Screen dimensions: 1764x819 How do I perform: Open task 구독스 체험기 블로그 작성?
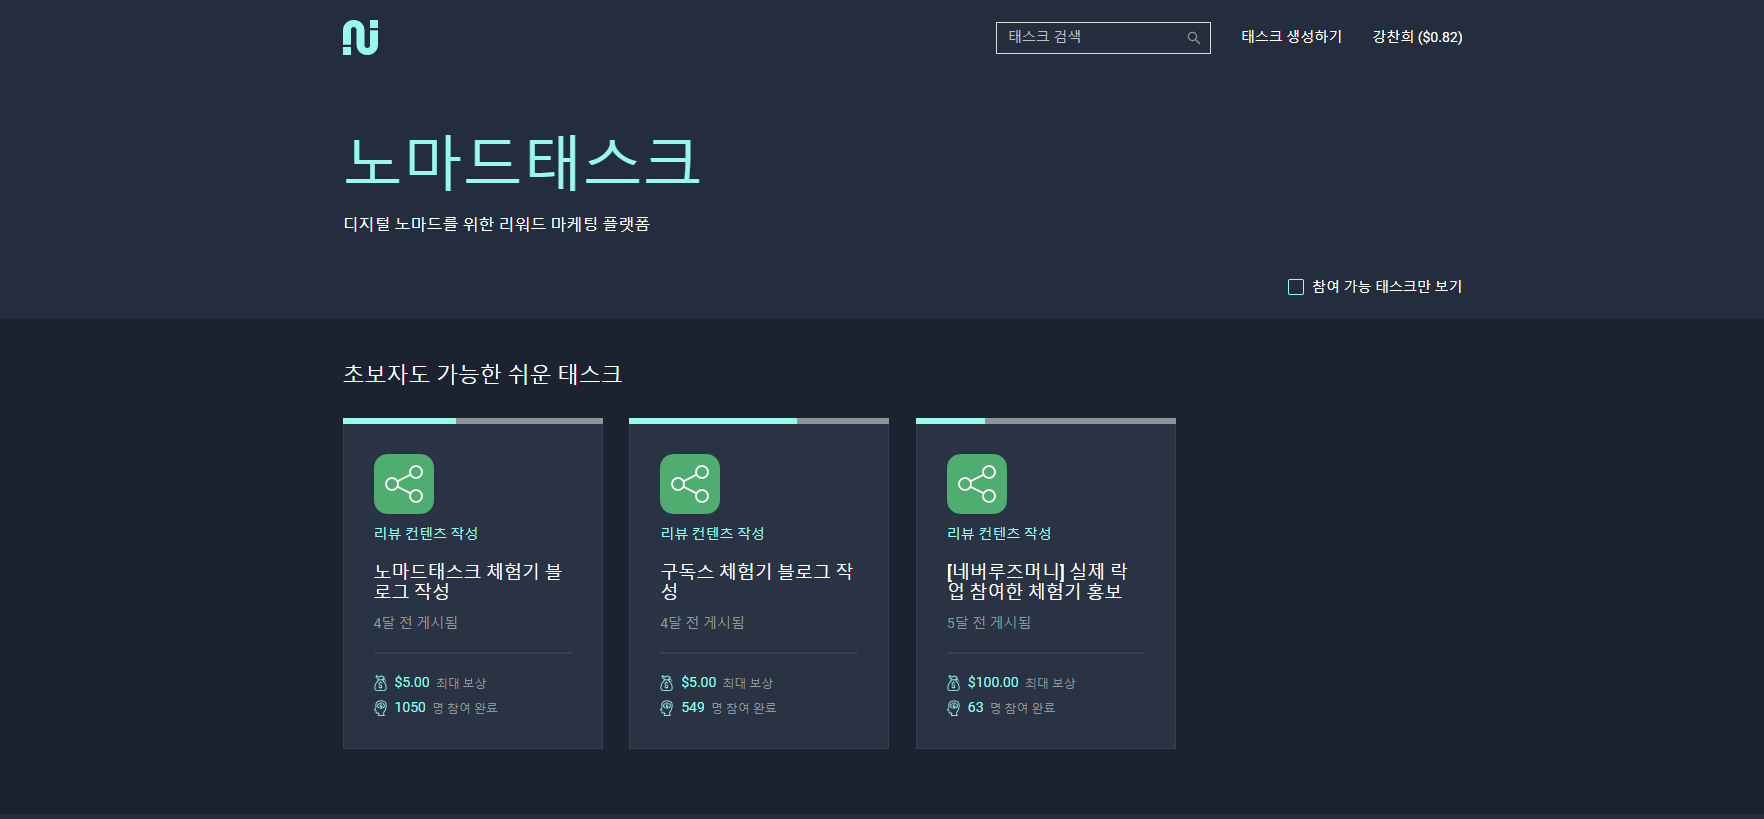(757, 581)
